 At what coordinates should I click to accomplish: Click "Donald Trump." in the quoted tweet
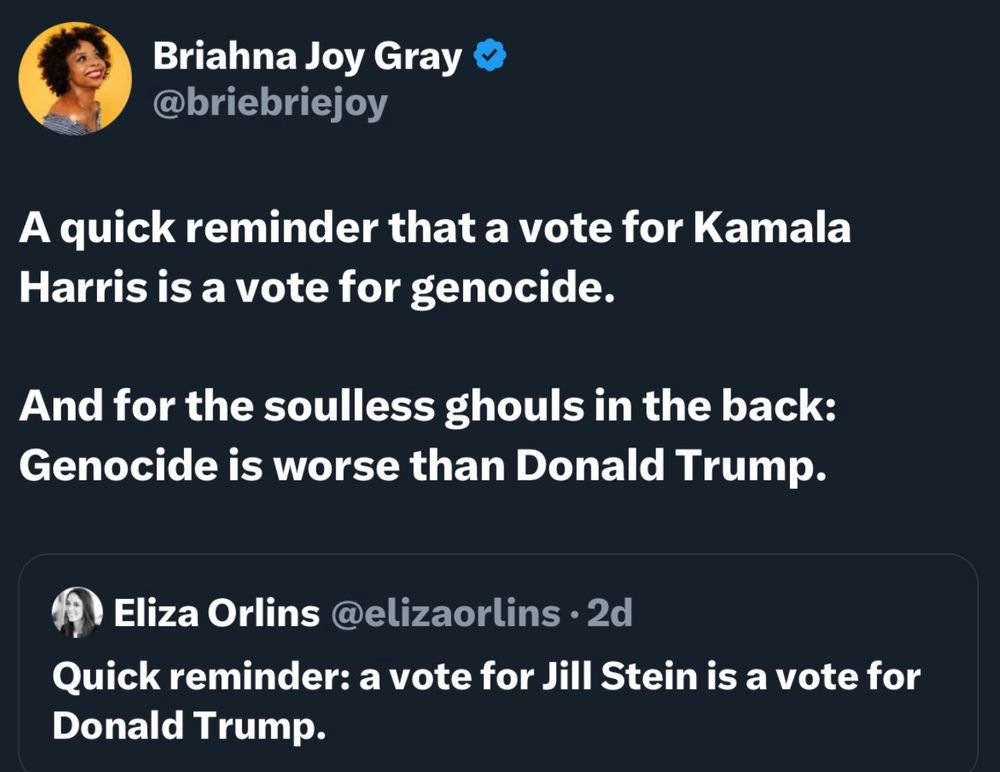pyautogui.click(x=189, y=726)
